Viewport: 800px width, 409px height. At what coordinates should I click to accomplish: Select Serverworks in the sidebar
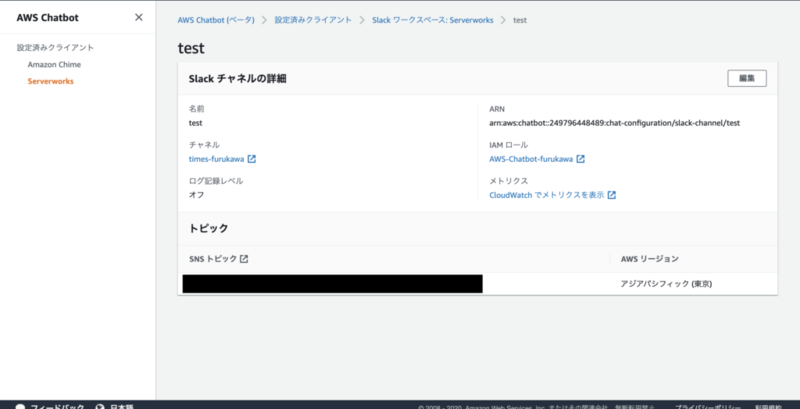(x=51, y=81)
